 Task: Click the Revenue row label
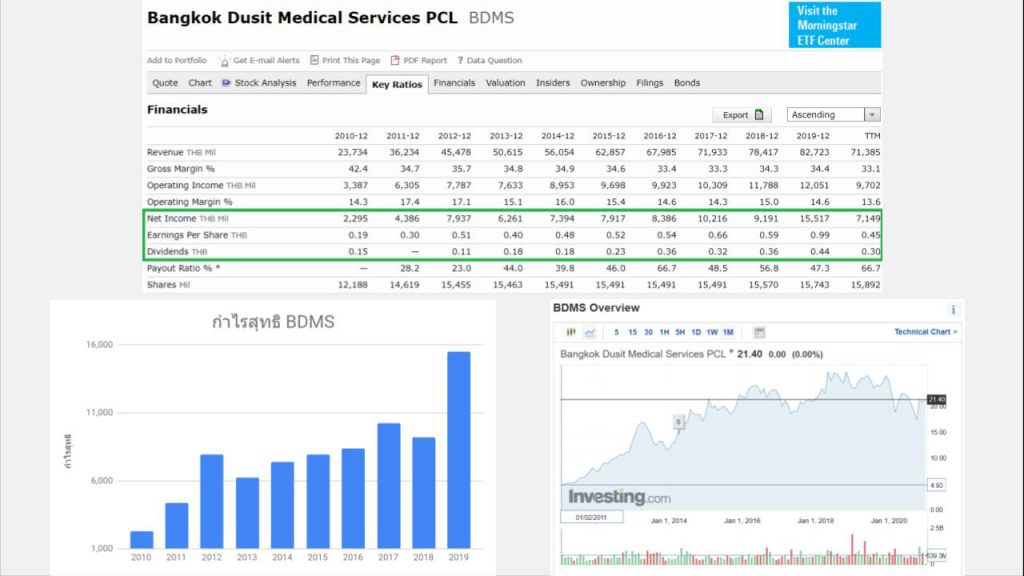[x=181, y=152]
